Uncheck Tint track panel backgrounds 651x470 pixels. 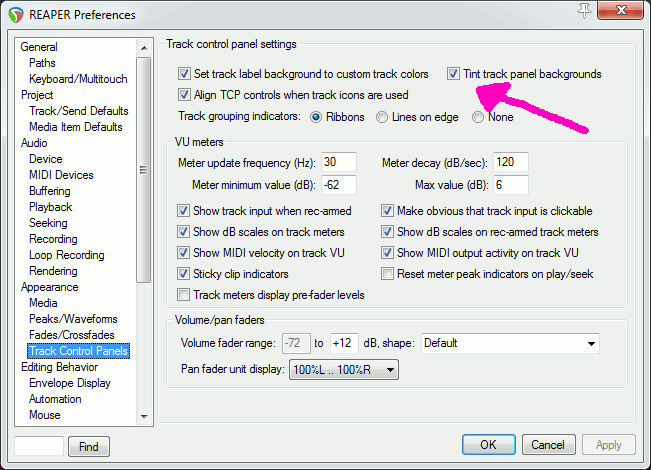coord(453,74)
